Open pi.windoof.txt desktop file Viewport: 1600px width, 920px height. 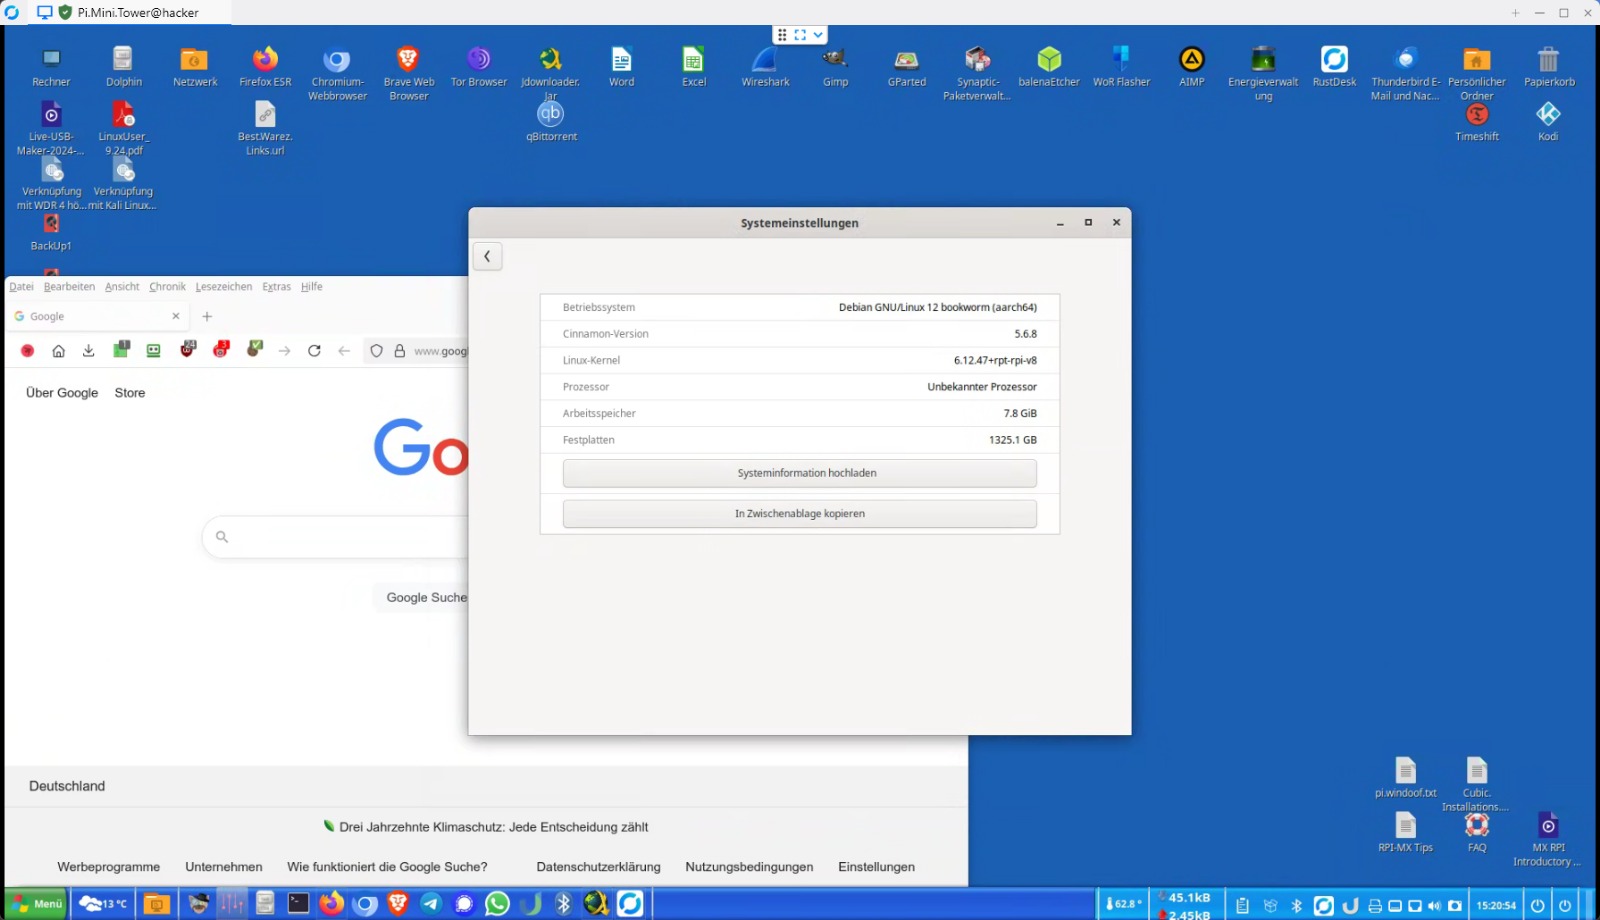coord(1405,777)
